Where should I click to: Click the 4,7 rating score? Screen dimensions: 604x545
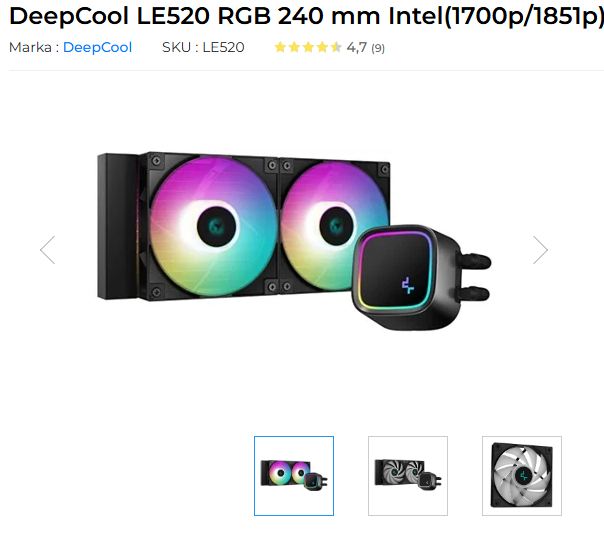tap(356, 47)
